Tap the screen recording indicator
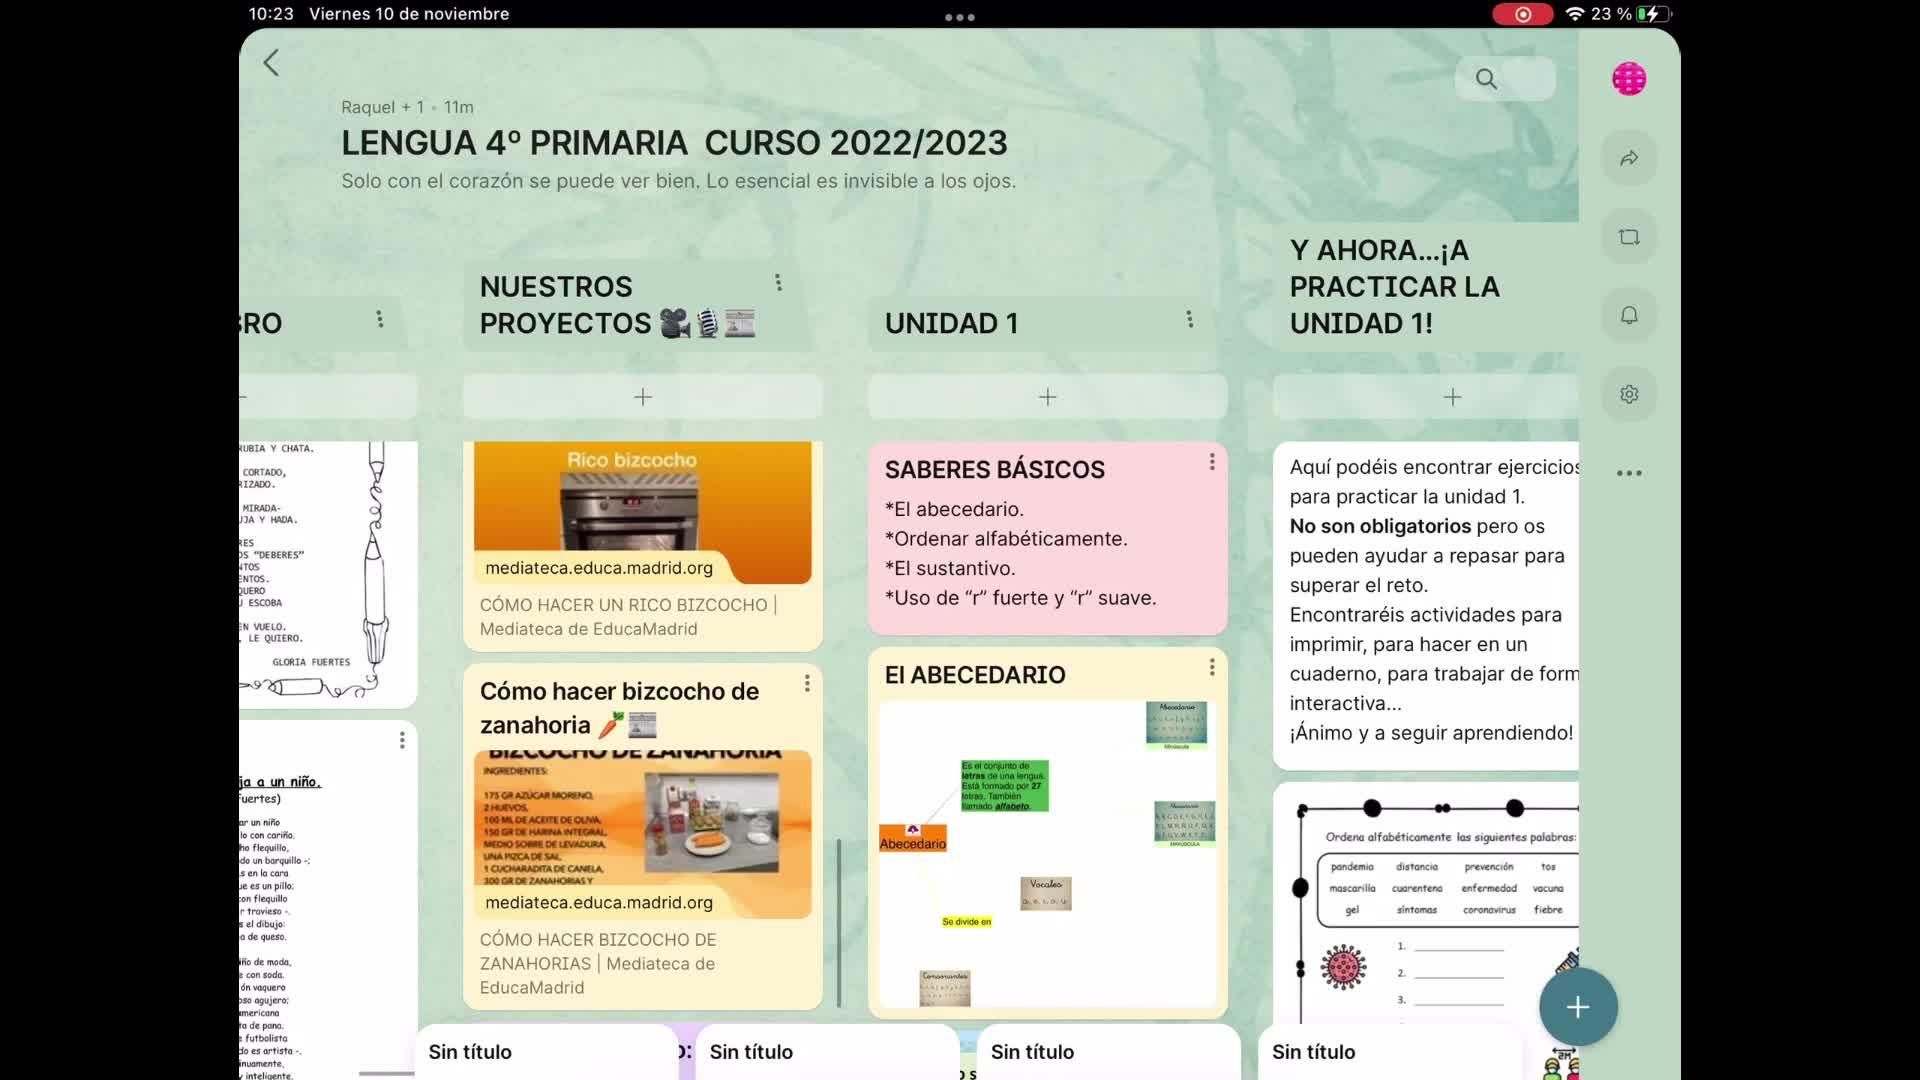This screenshot has width=1920, height=1080. (x=1522, y=14)
